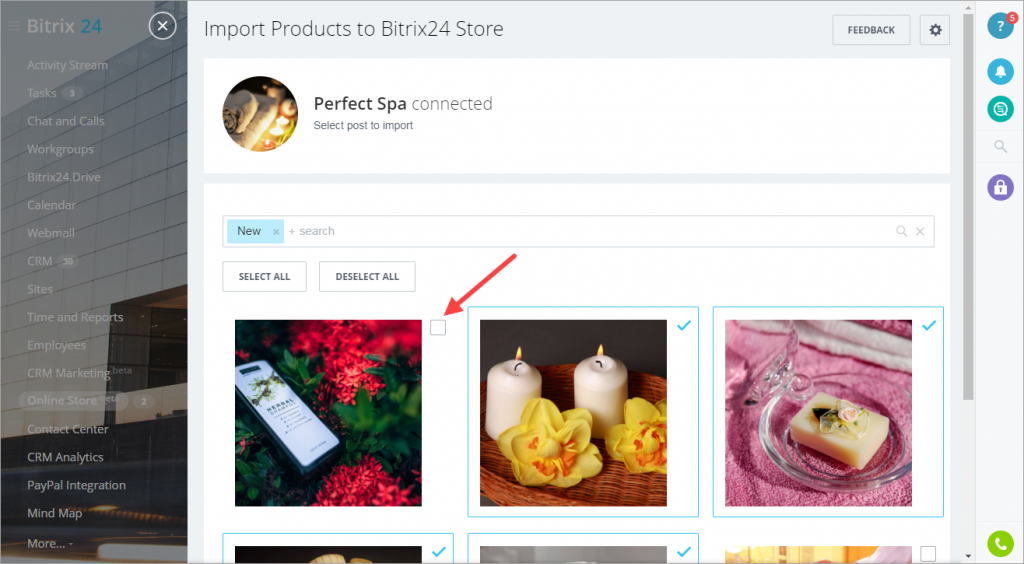The image size is (1024, 564).
Task: Check the herbal shampoo product checkbox
Action: [x=438, y=327]
